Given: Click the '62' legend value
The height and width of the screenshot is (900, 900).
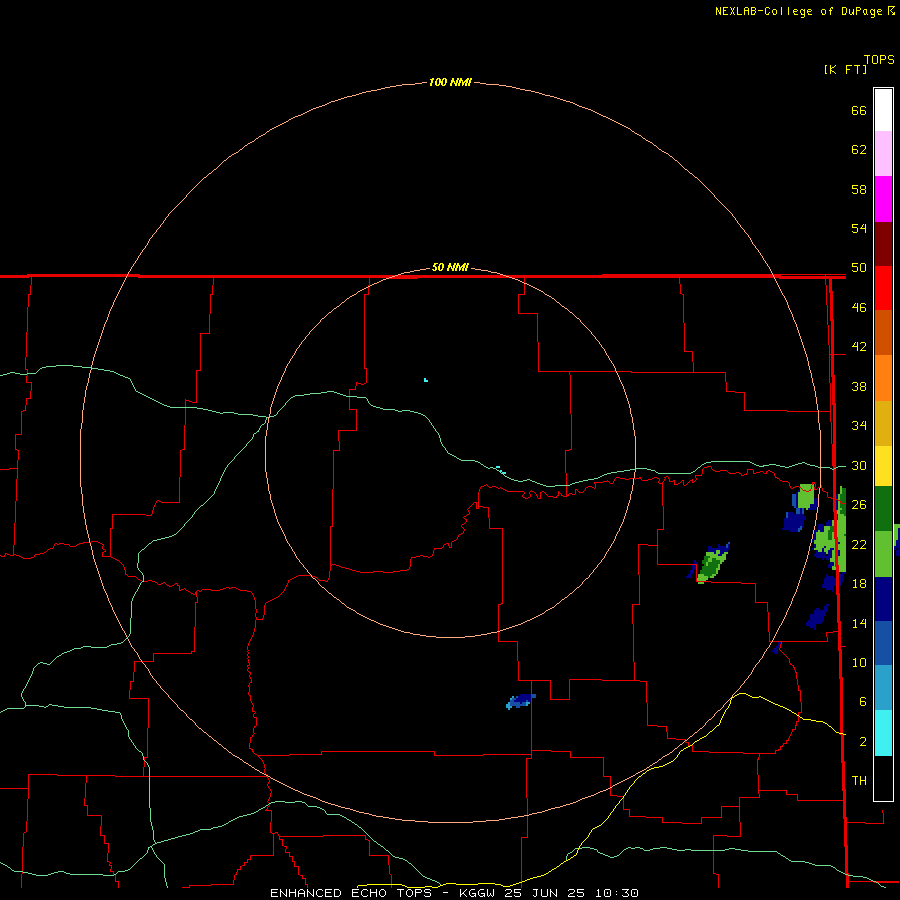Looking at the screenshot, I should tap(859, 150).
